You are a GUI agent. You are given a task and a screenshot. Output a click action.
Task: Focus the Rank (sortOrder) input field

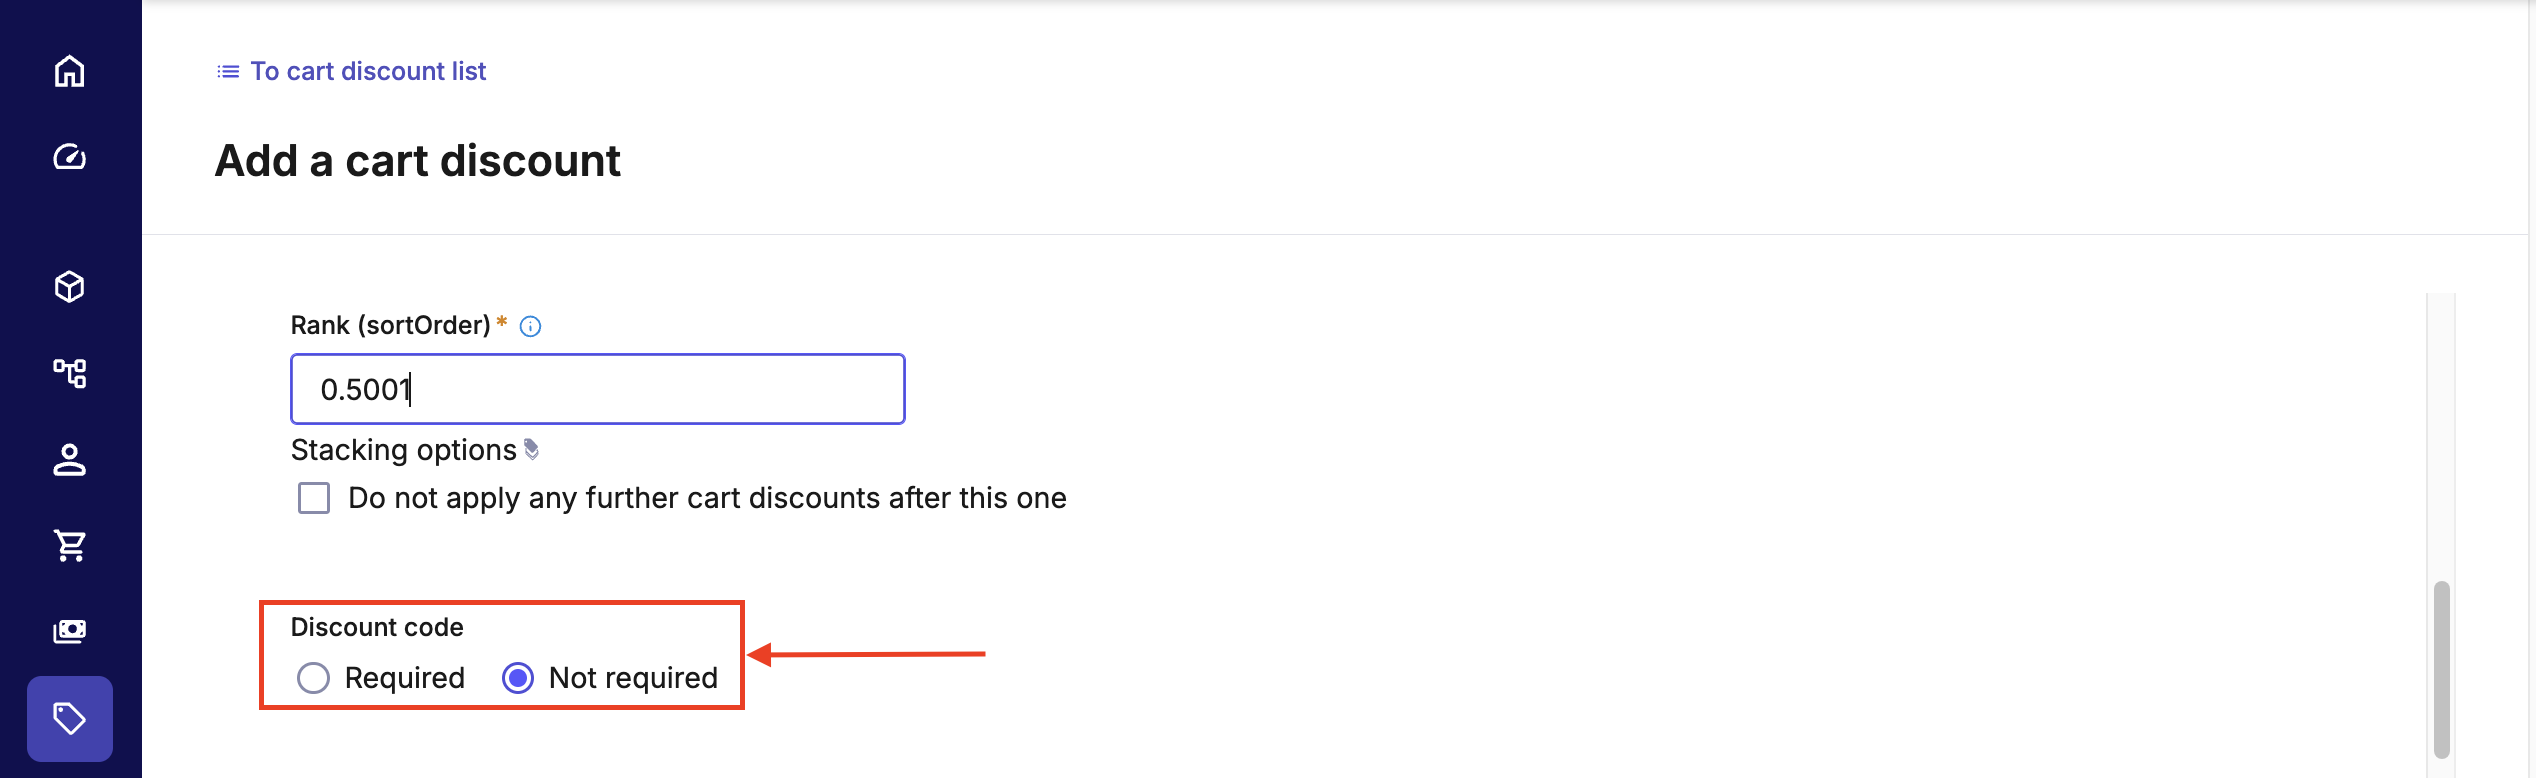coord(597,389)
